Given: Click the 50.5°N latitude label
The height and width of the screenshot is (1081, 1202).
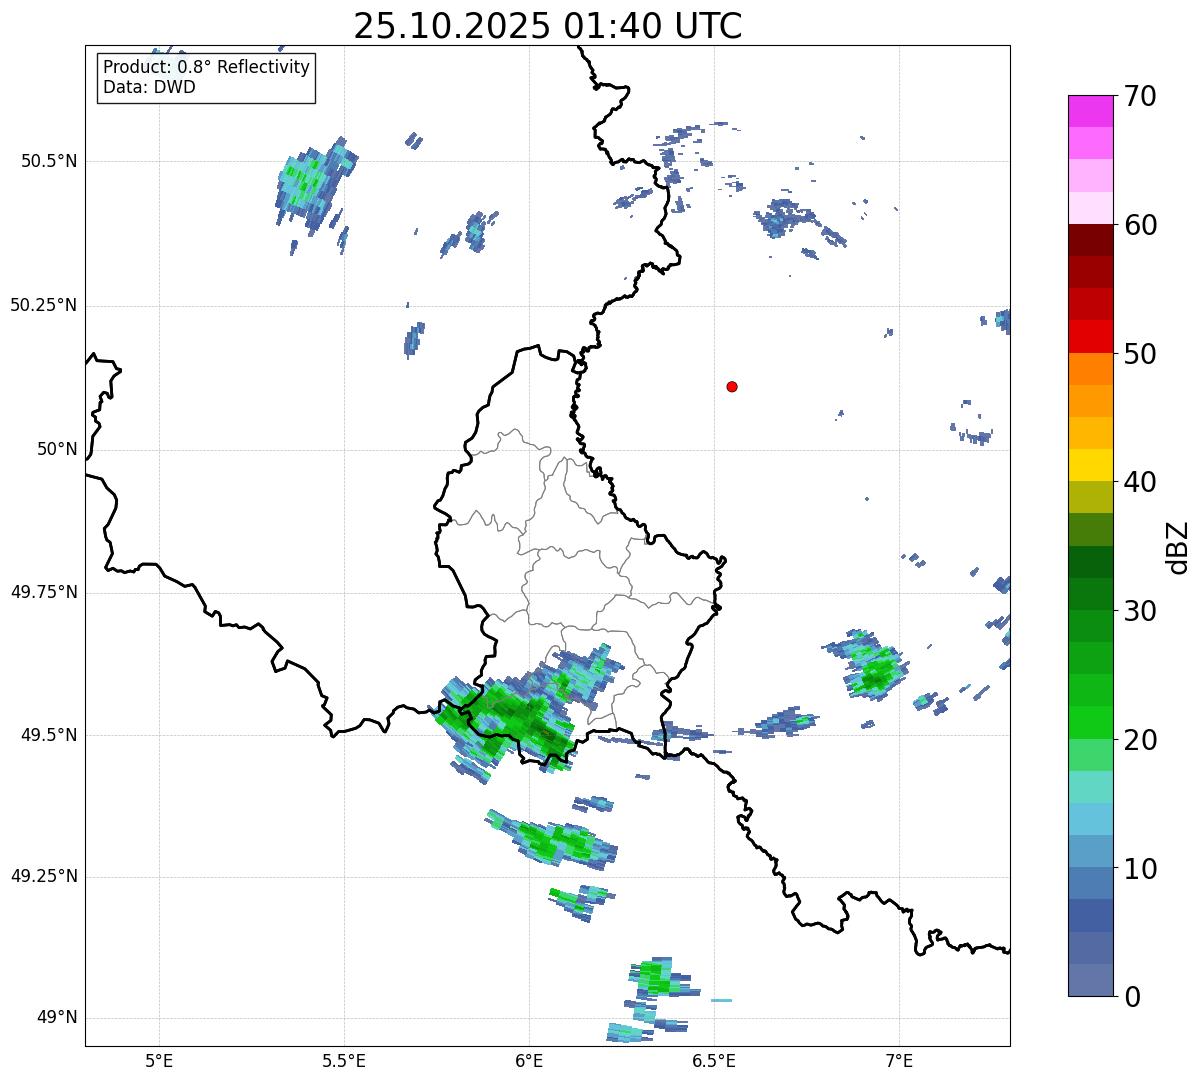Looking at the screenshot, I should tap(49, 161).
